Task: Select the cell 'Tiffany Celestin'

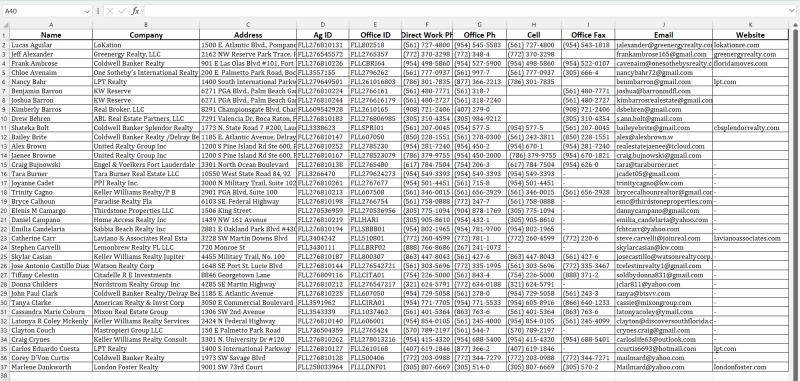Action: [51, 275]
